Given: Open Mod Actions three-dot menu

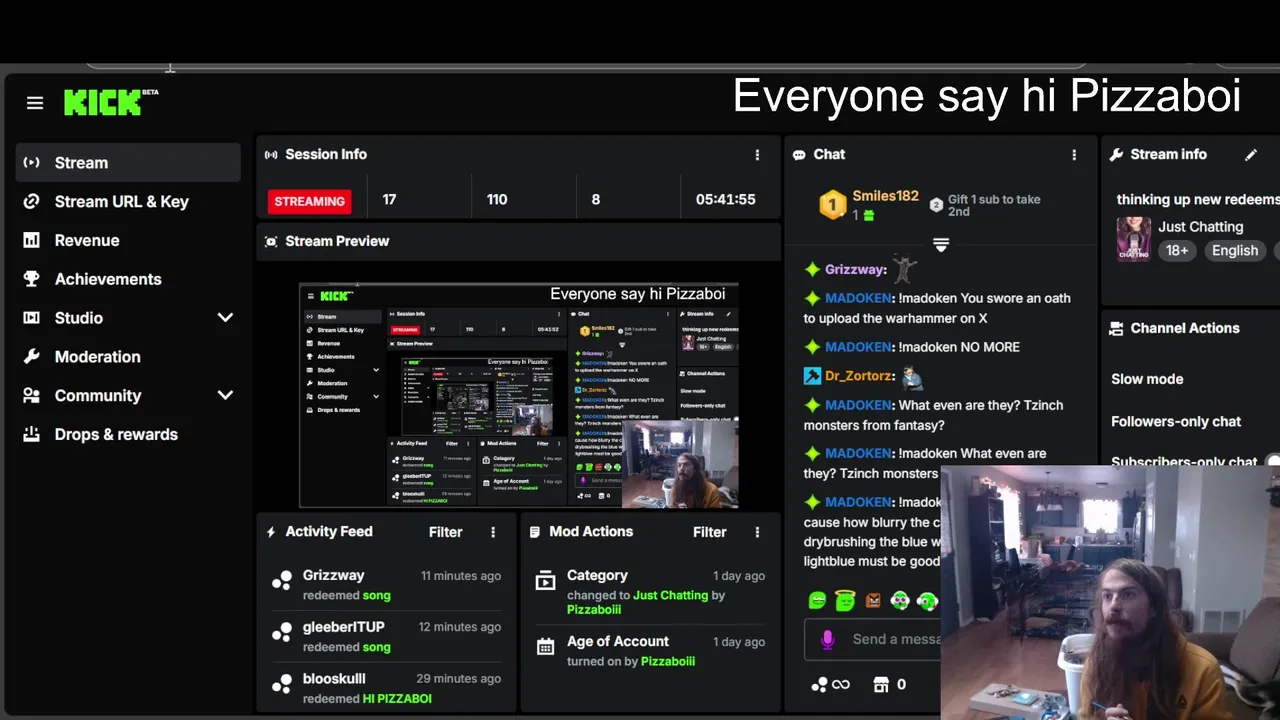Looking at the screenshot, I should click(x=757, y=532).
